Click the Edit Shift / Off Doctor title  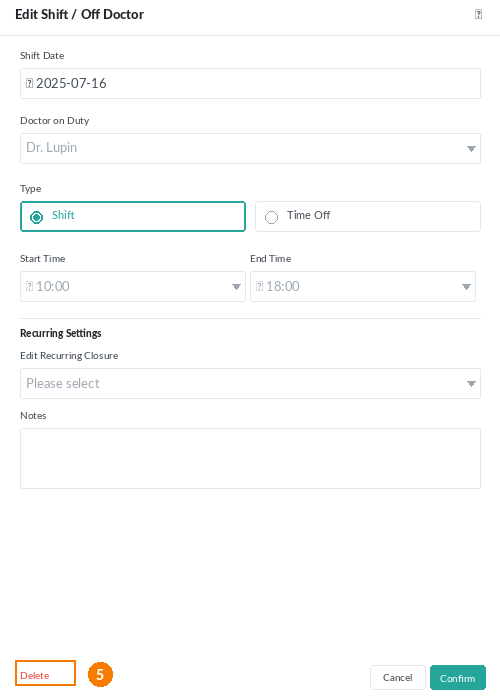[79, 14]
